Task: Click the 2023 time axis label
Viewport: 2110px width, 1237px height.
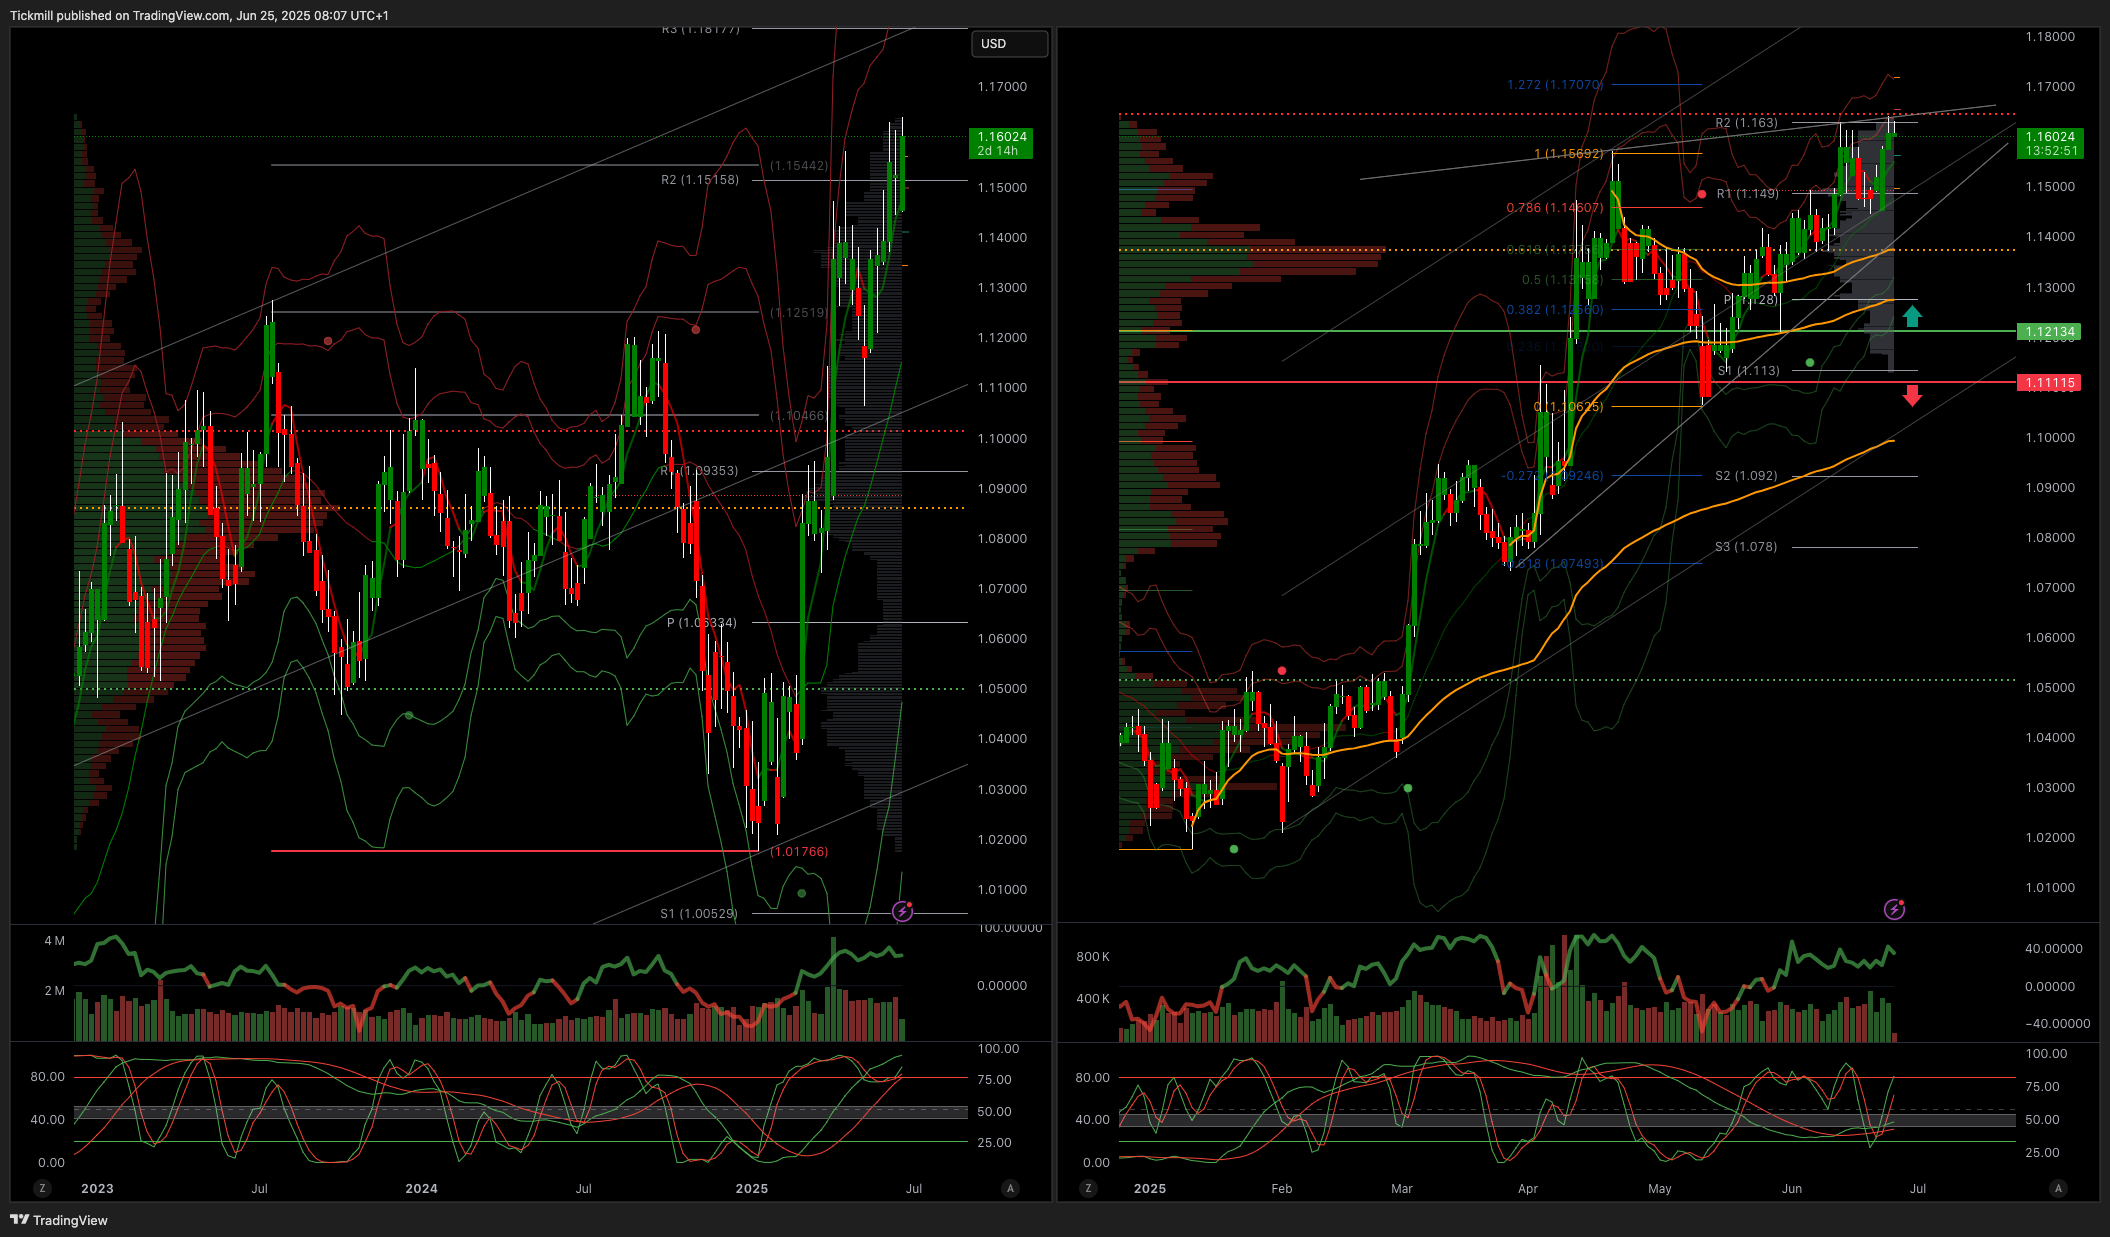Action: [x=97, y=1189]
